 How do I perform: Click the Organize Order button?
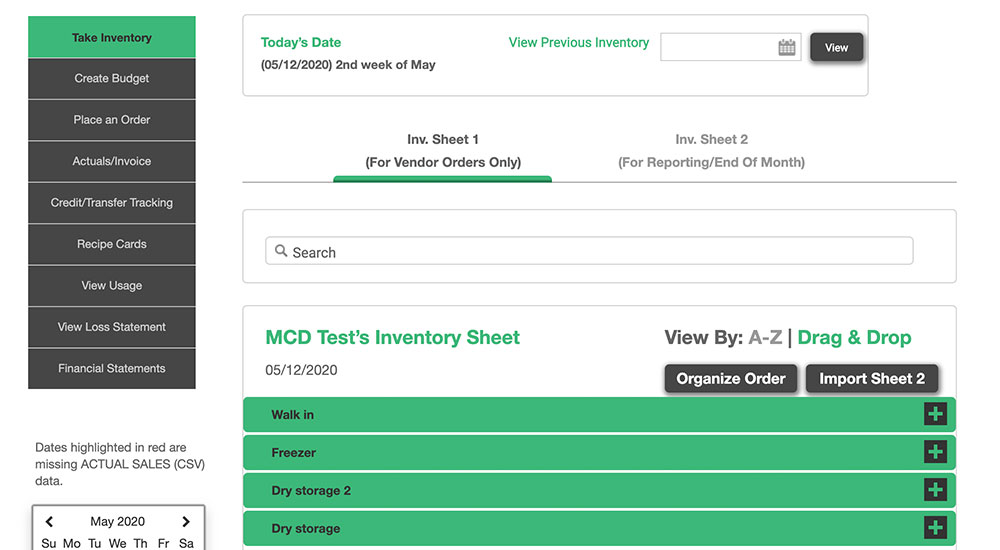point(730,378)
